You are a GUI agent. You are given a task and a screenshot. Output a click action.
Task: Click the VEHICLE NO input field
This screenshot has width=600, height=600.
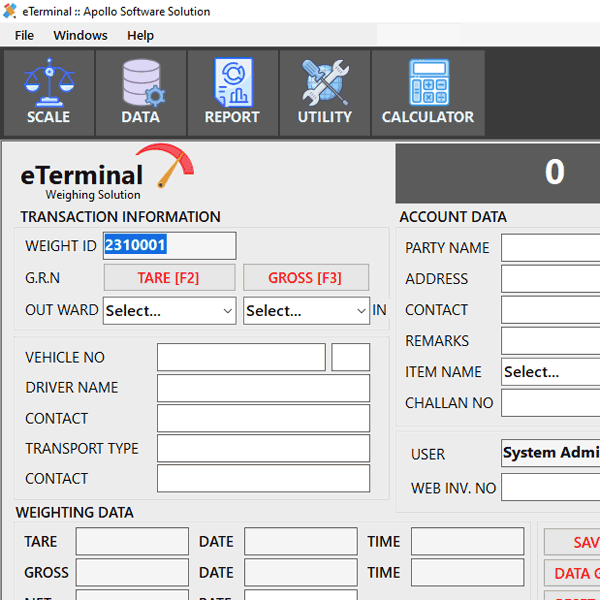tap(241, 357)
